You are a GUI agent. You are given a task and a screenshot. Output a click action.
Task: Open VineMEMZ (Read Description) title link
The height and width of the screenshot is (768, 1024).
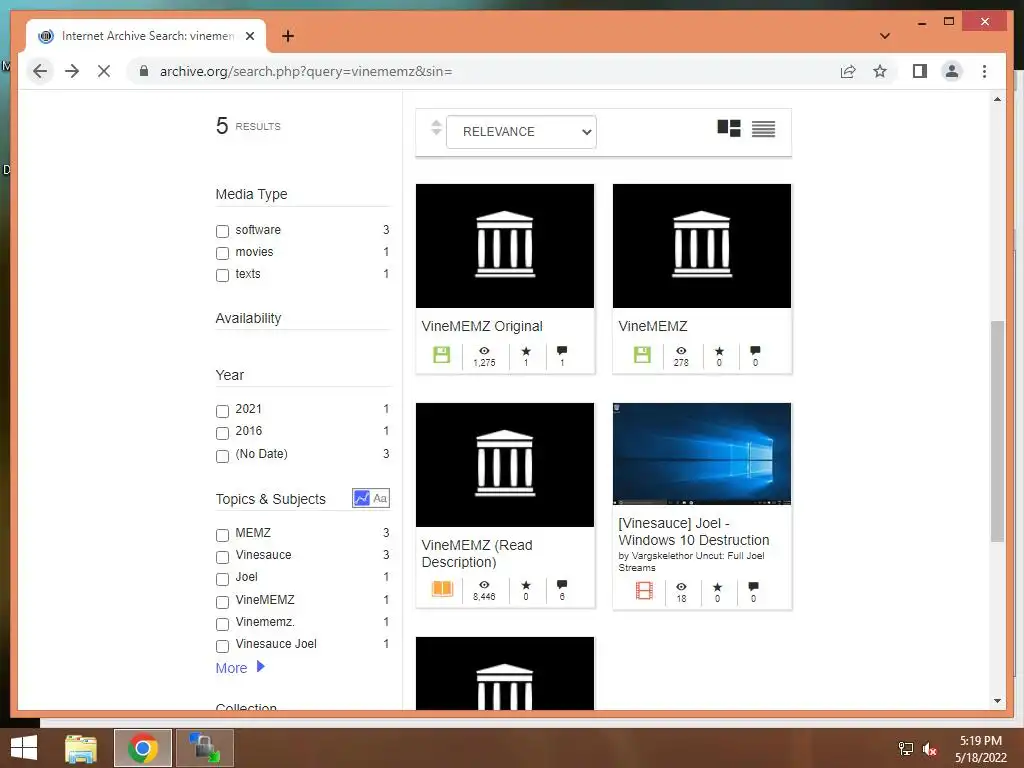477,553
